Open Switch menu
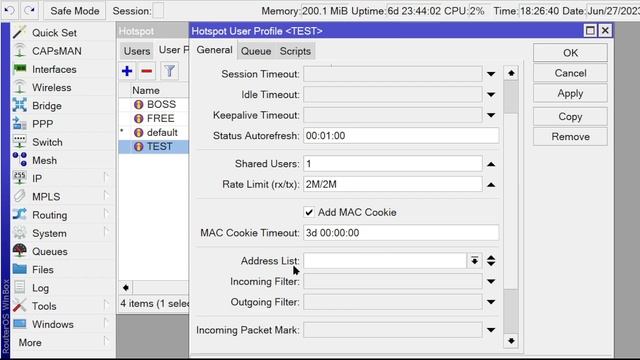The height and width of the screenshot is (360, 640). 47,142
